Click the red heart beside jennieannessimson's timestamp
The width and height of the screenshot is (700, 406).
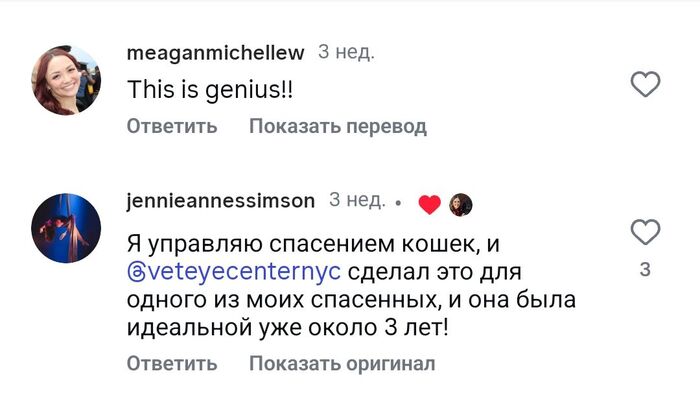(429, 204)
